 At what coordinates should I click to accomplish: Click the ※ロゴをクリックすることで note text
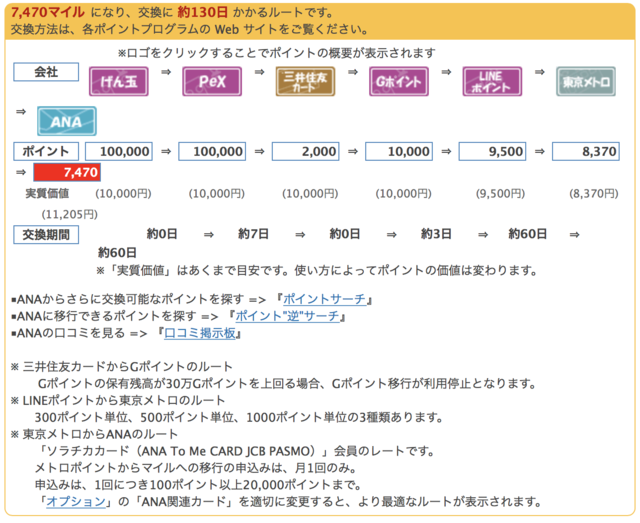pyautogui.click(x=277, y=53)
